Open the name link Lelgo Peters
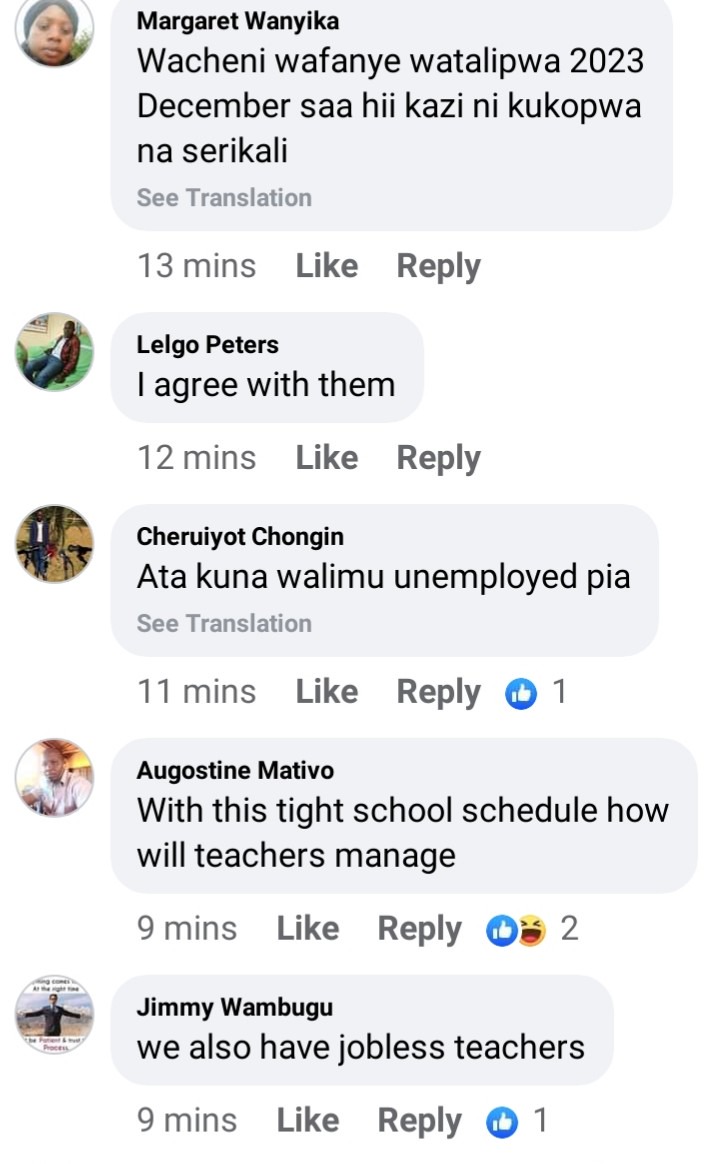This screenshot has width=718, height=1164. click(x=208, y=345)
